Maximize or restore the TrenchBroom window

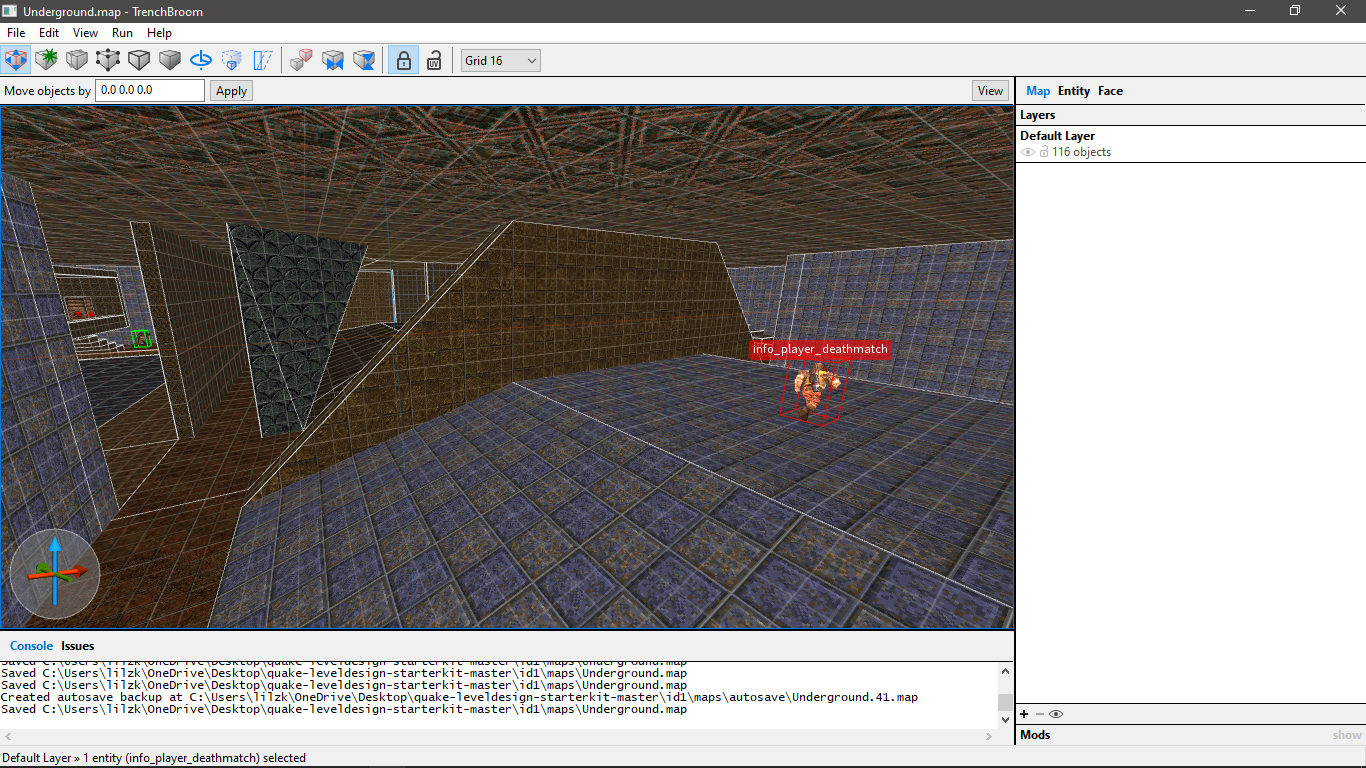coord(1295,10)
